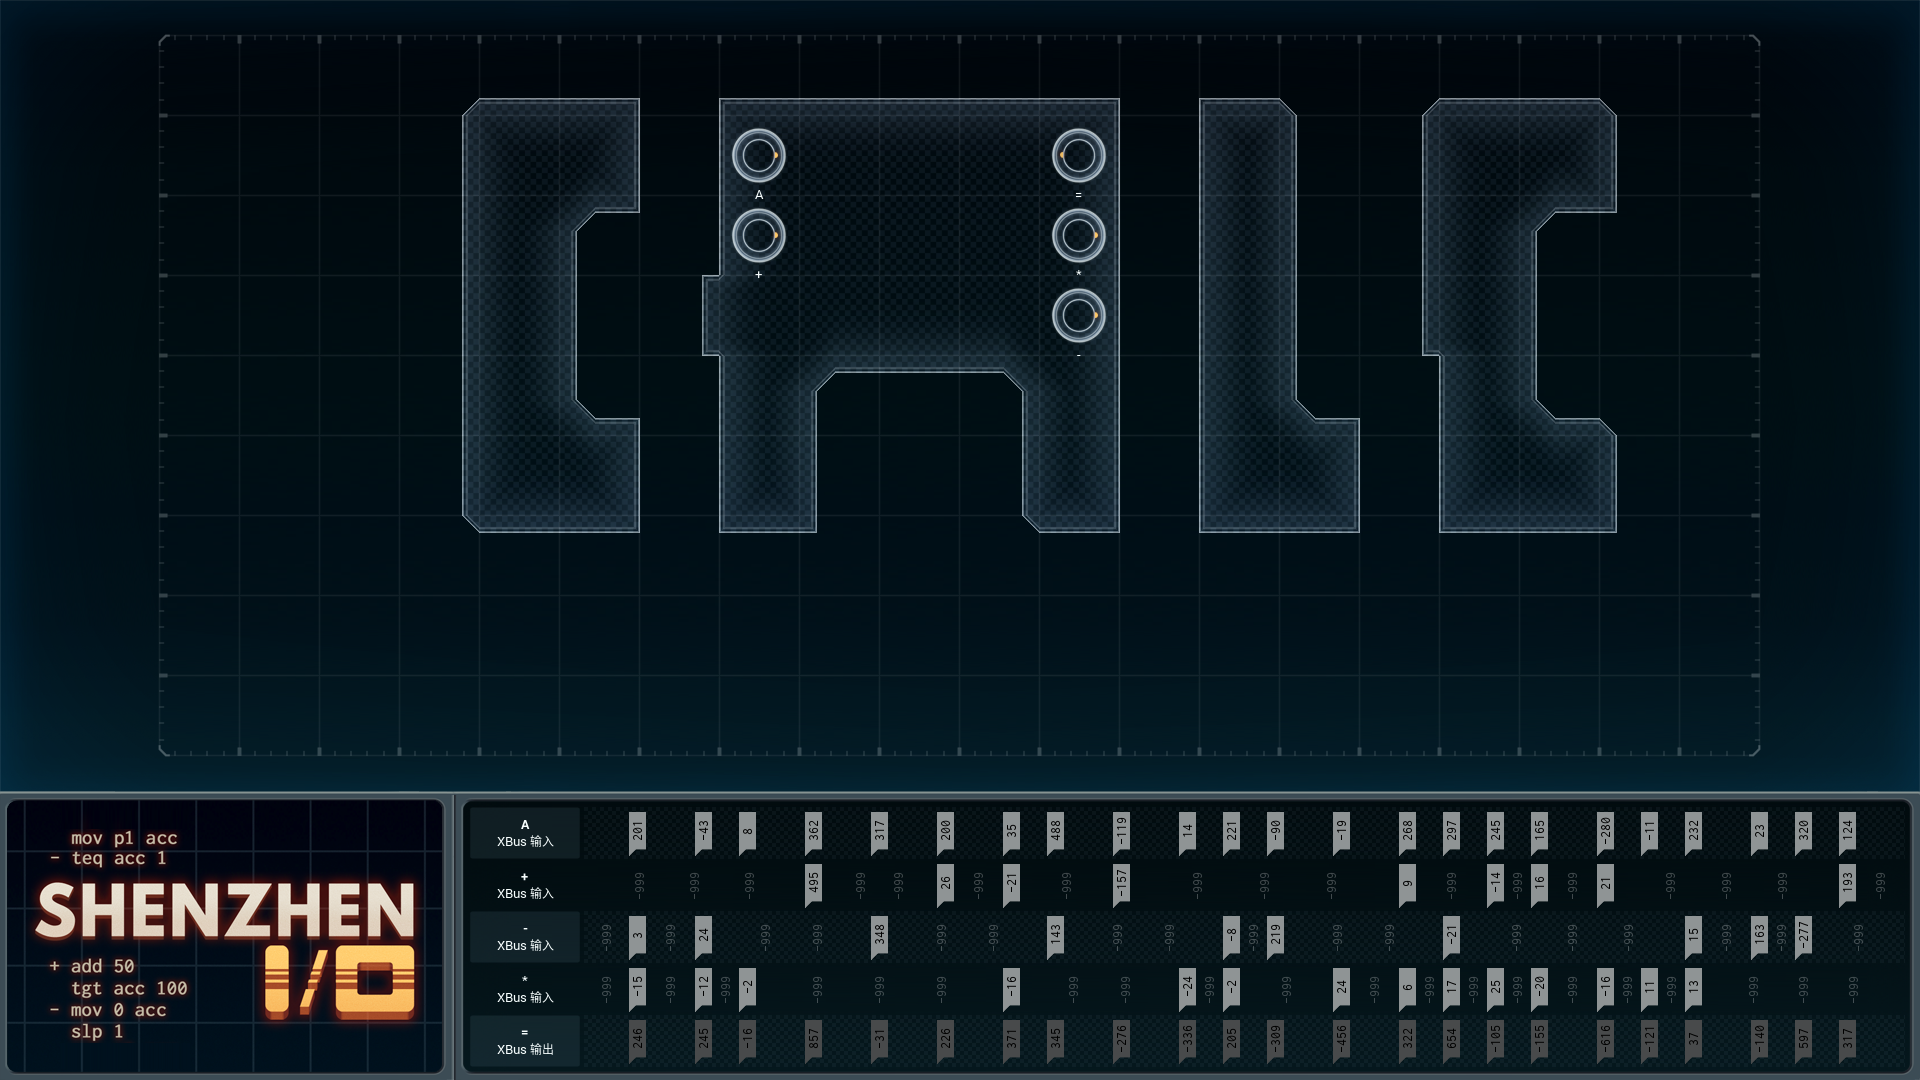Click value 163 in the - row

(1760, 935)
